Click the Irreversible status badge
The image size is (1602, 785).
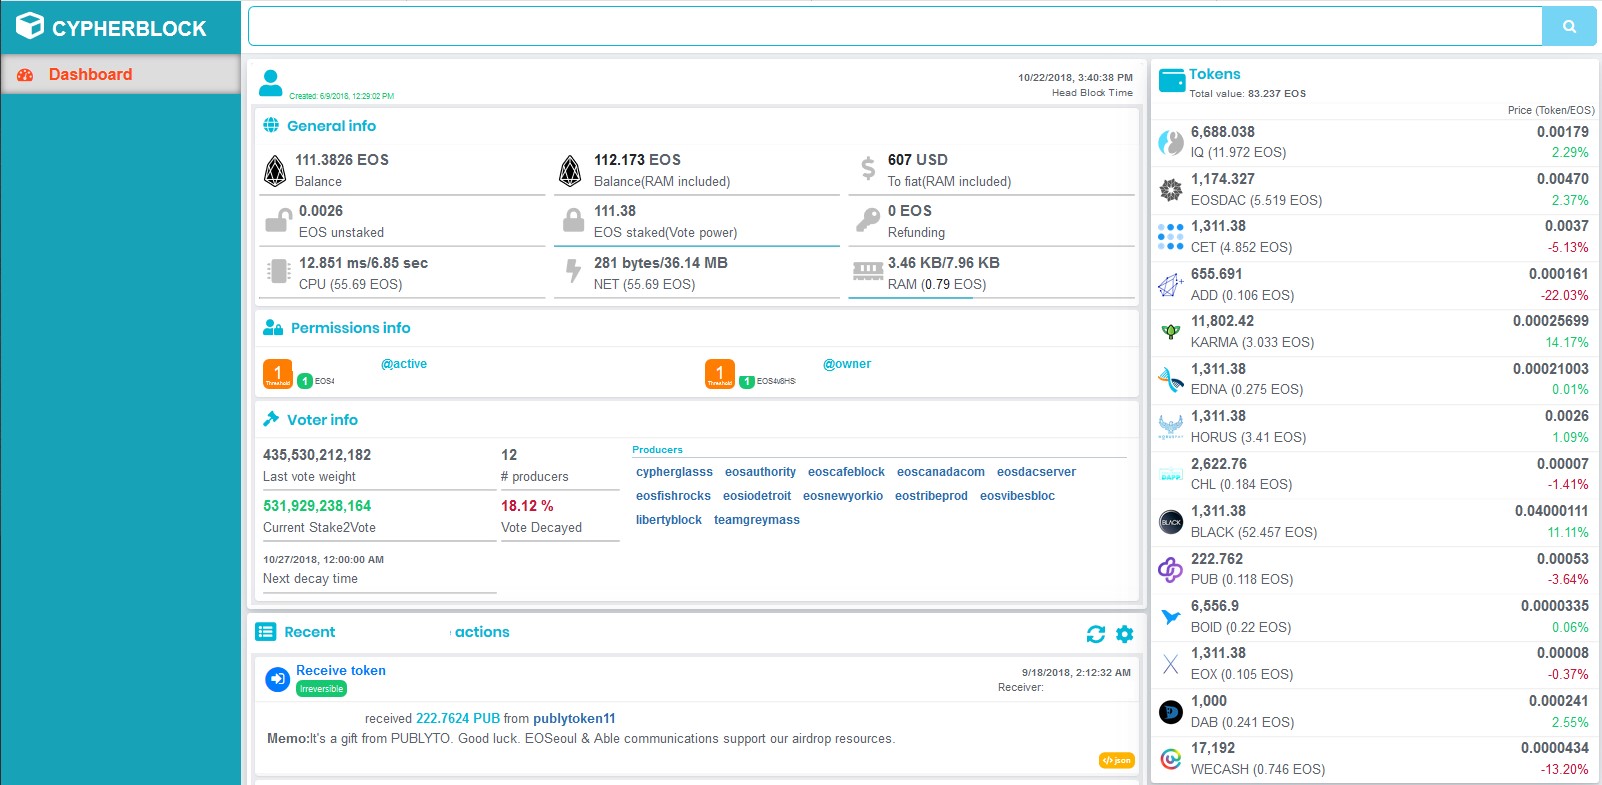tap(322, 689)
